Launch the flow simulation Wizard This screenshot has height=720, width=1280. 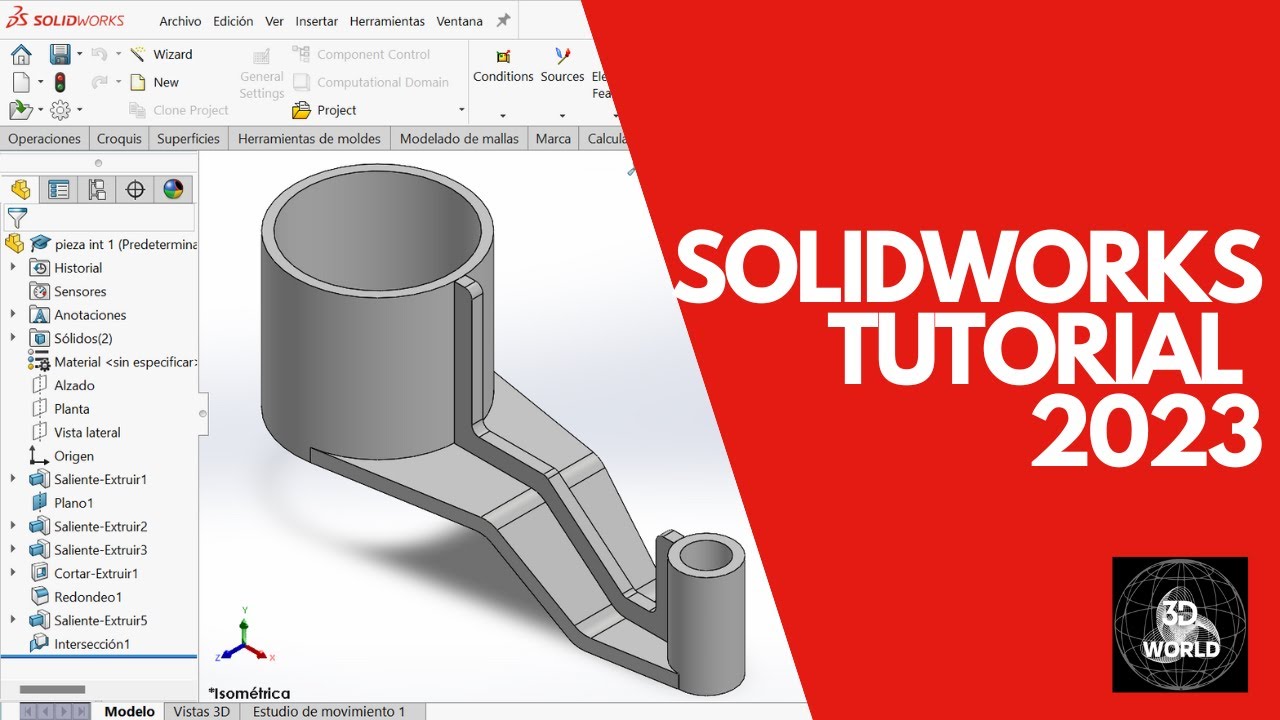[x=161, y=54]
